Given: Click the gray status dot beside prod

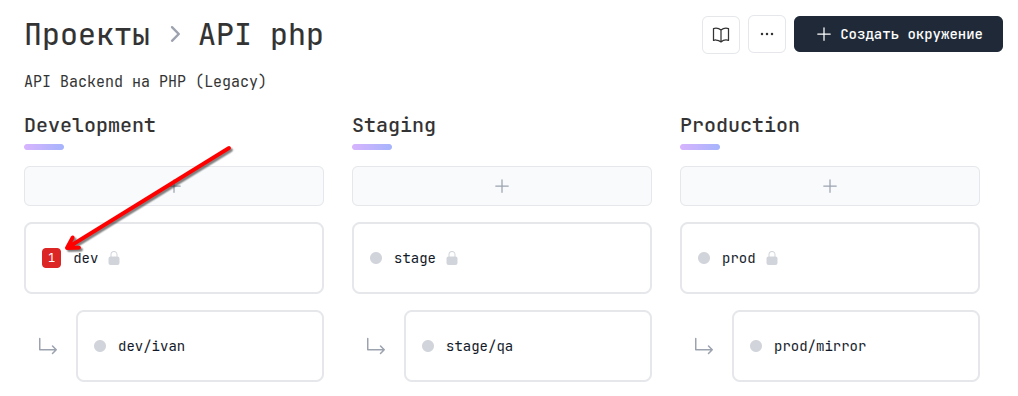Looking at the screenshot, I should tap(704, 258).
